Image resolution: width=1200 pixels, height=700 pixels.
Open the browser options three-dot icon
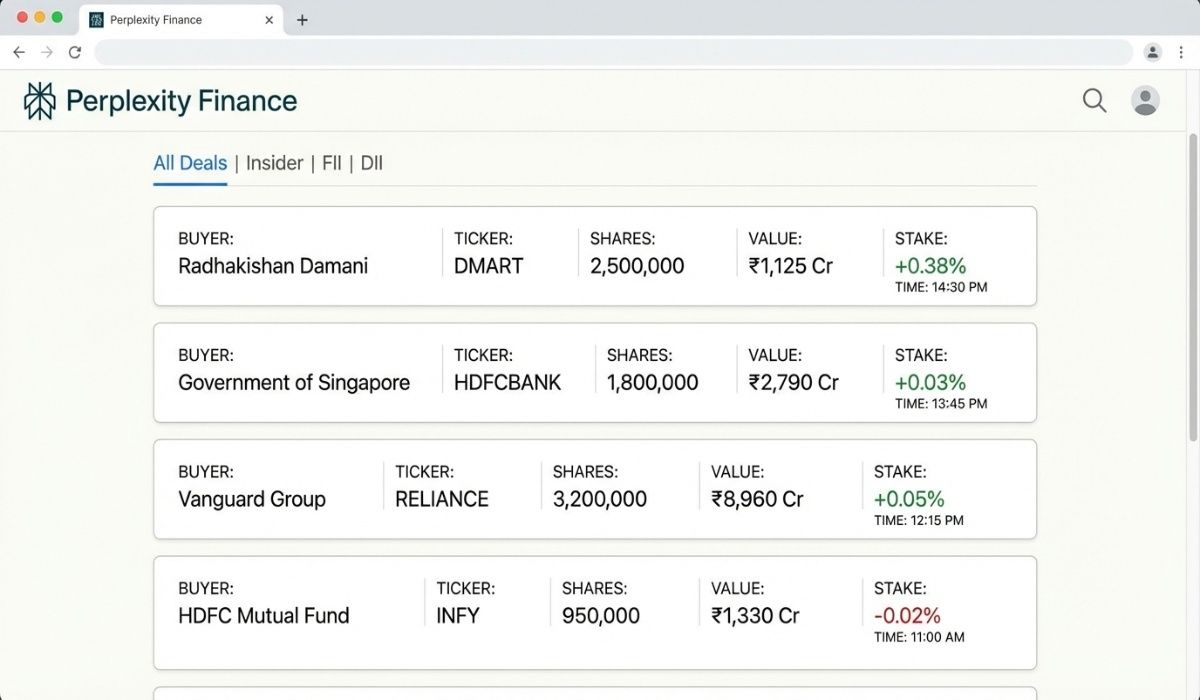pos(1182,52)
